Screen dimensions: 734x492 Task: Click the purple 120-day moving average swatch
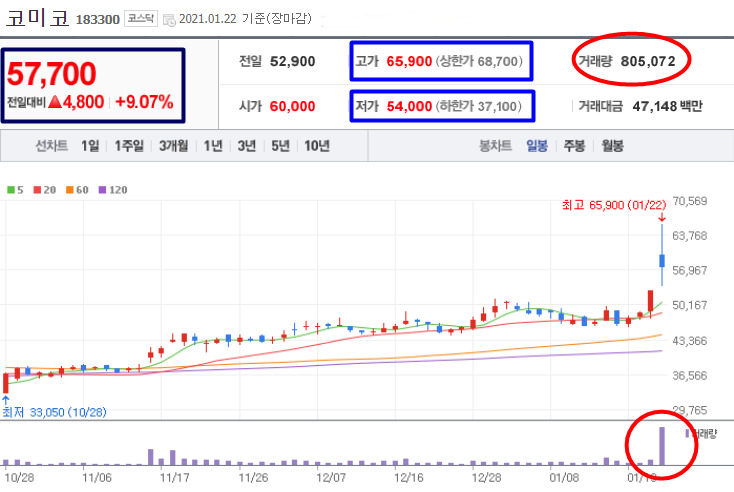click(103, 190)
